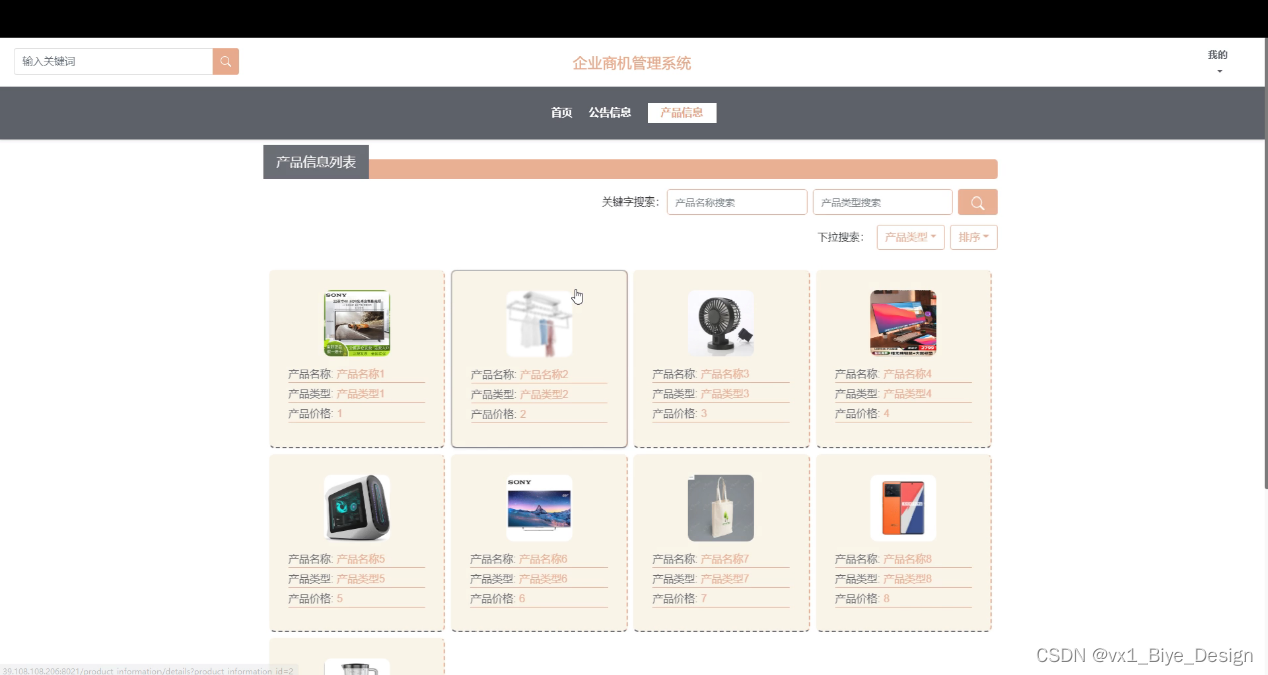Click the 产品名称8 name text
This screenshot has width=1268, height=675.
tap(908, 559)
